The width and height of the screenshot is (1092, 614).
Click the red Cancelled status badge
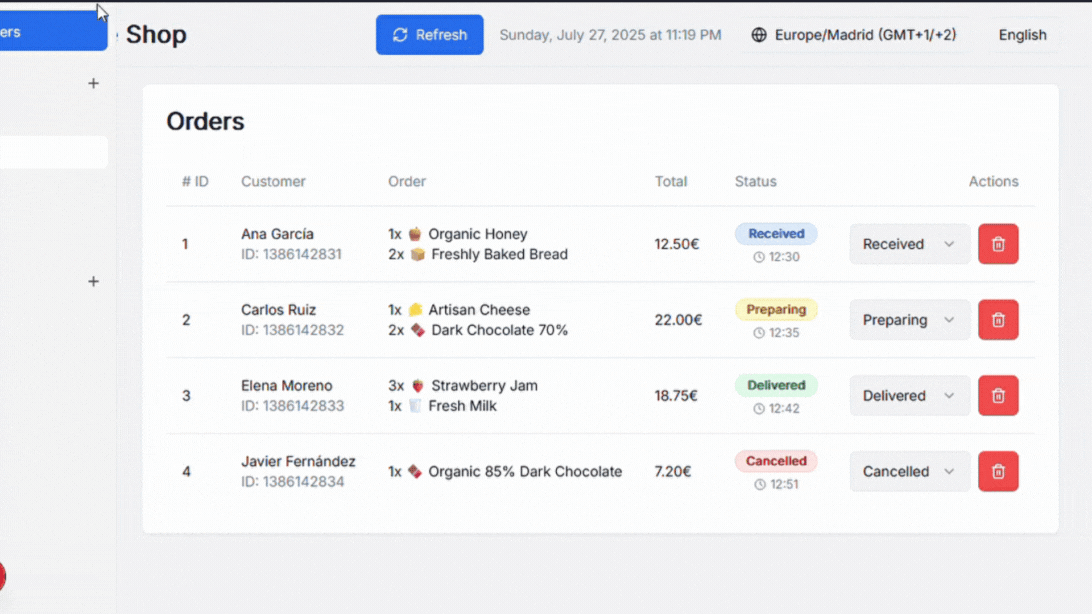tap(776, 461)
